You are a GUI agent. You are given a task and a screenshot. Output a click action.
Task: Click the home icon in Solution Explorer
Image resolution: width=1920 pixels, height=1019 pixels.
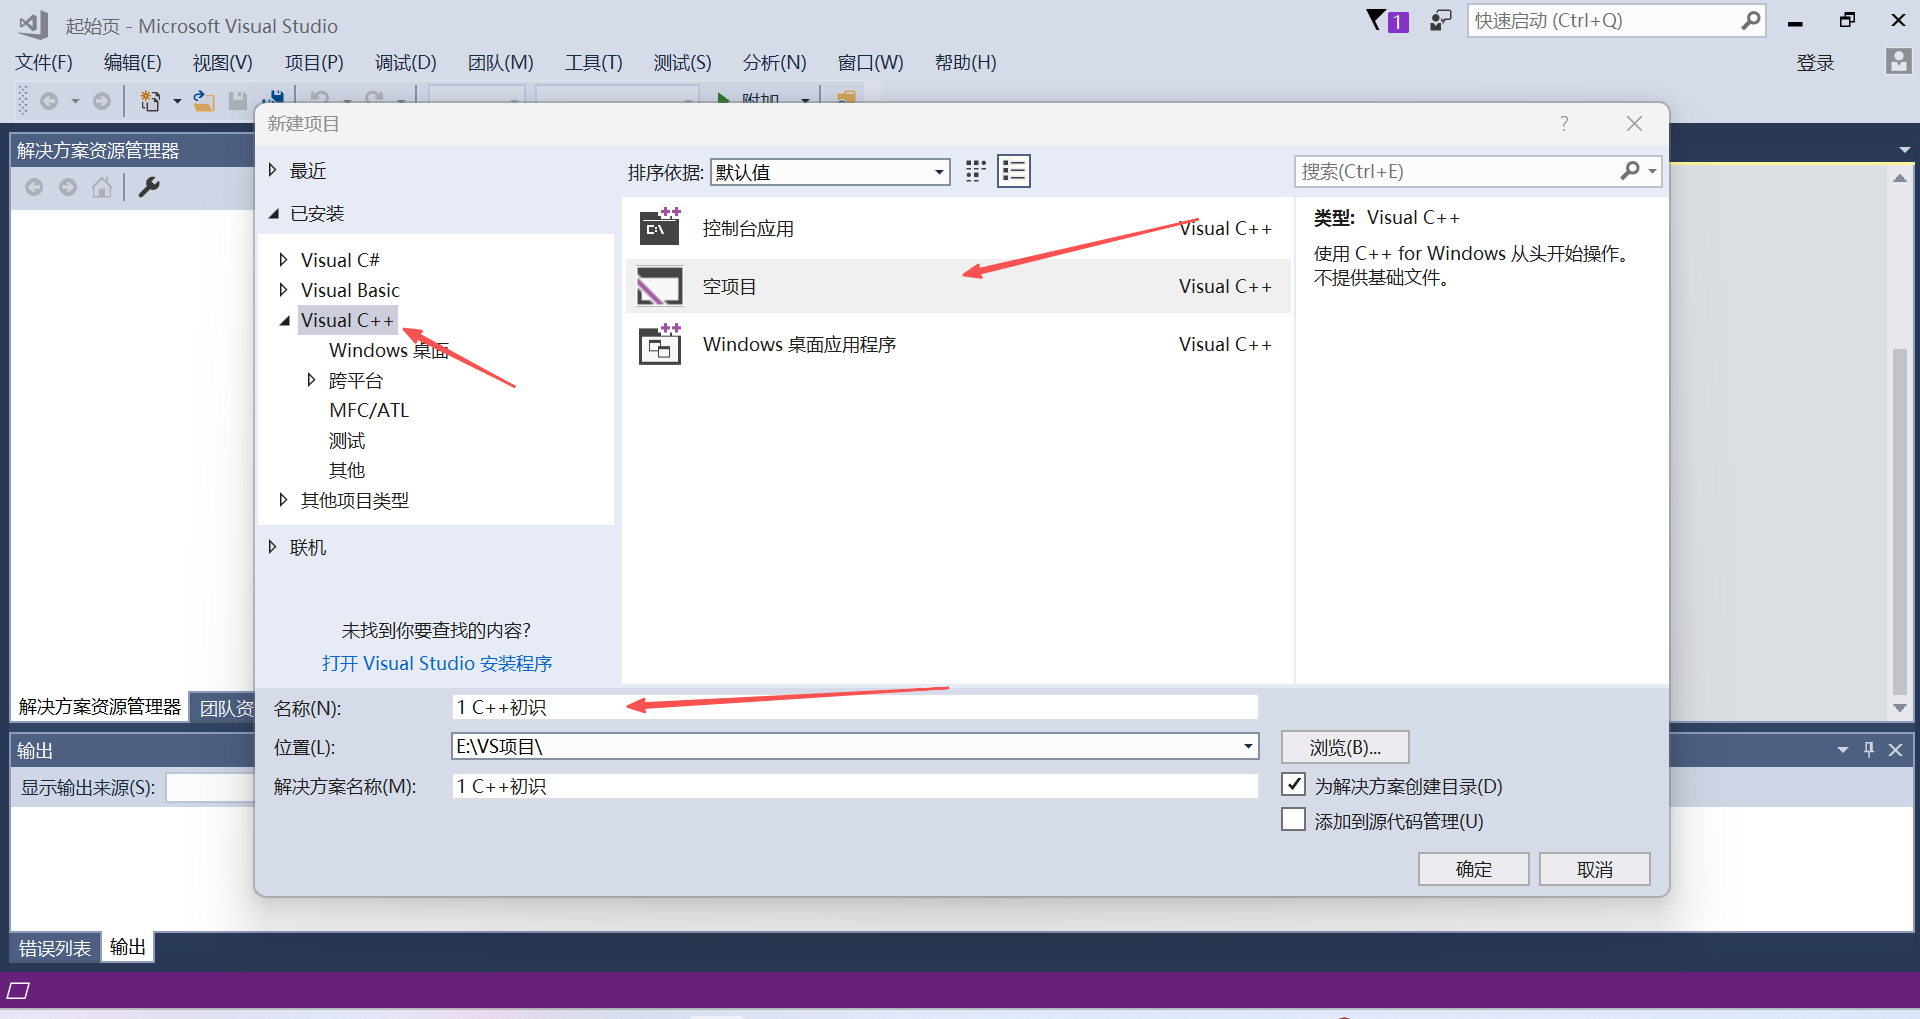(x=102, y=187)
